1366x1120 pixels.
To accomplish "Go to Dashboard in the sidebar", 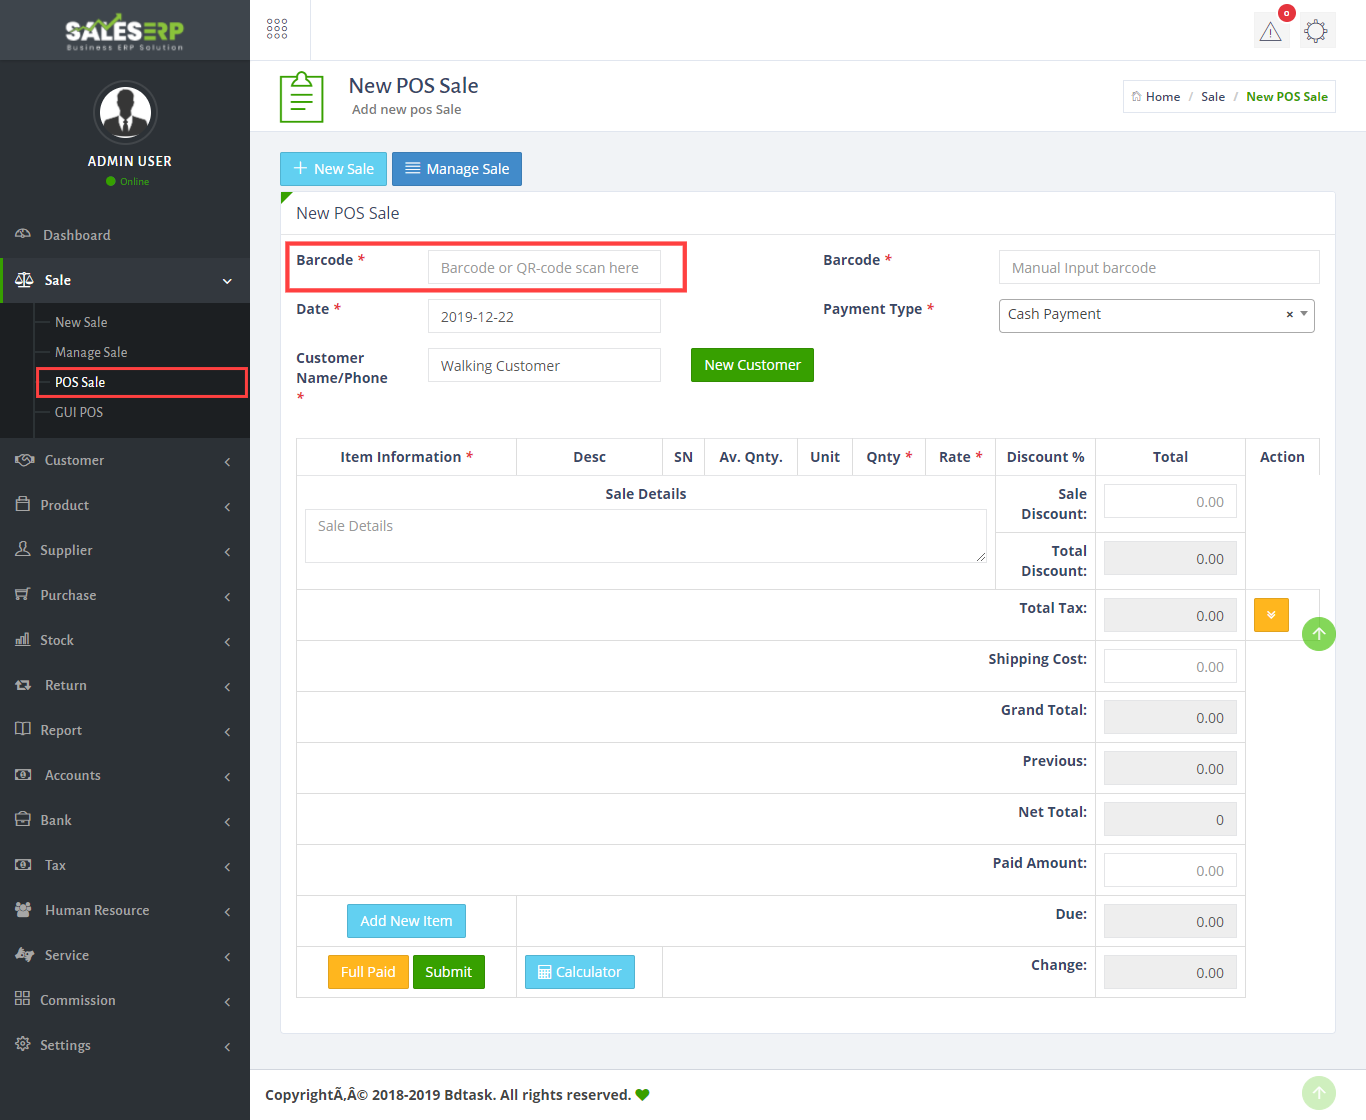I will pyautogui.click(x=77, y=235).
